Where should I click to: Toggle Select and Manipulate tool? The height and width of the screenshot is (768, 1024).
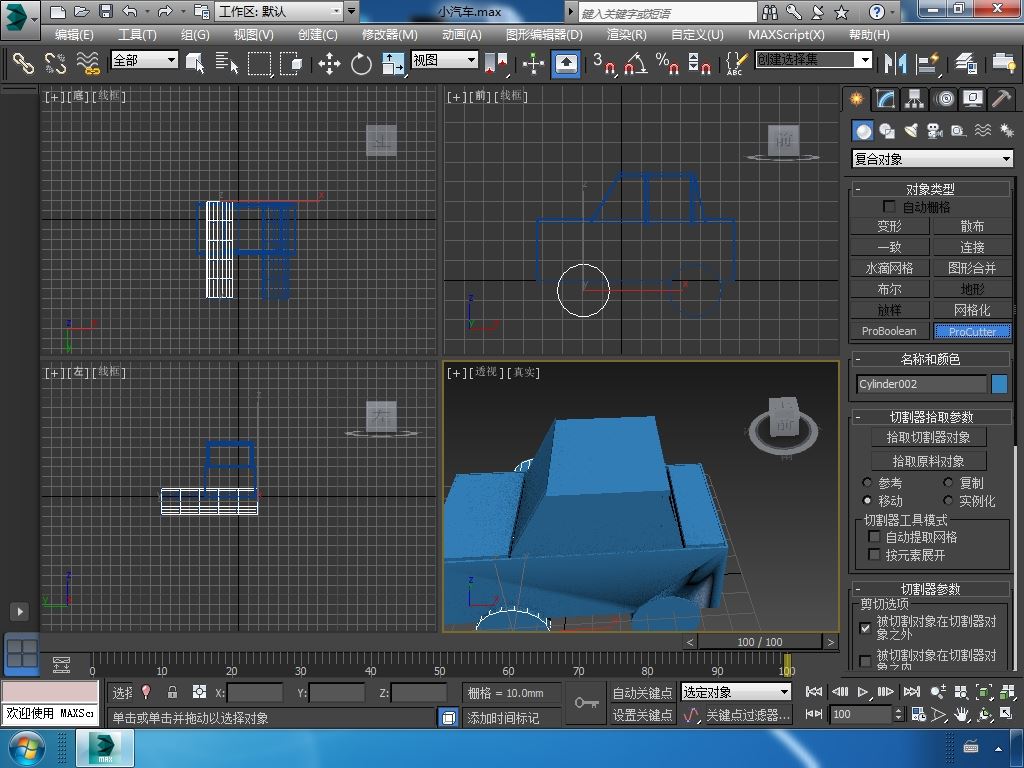(533, 63)
